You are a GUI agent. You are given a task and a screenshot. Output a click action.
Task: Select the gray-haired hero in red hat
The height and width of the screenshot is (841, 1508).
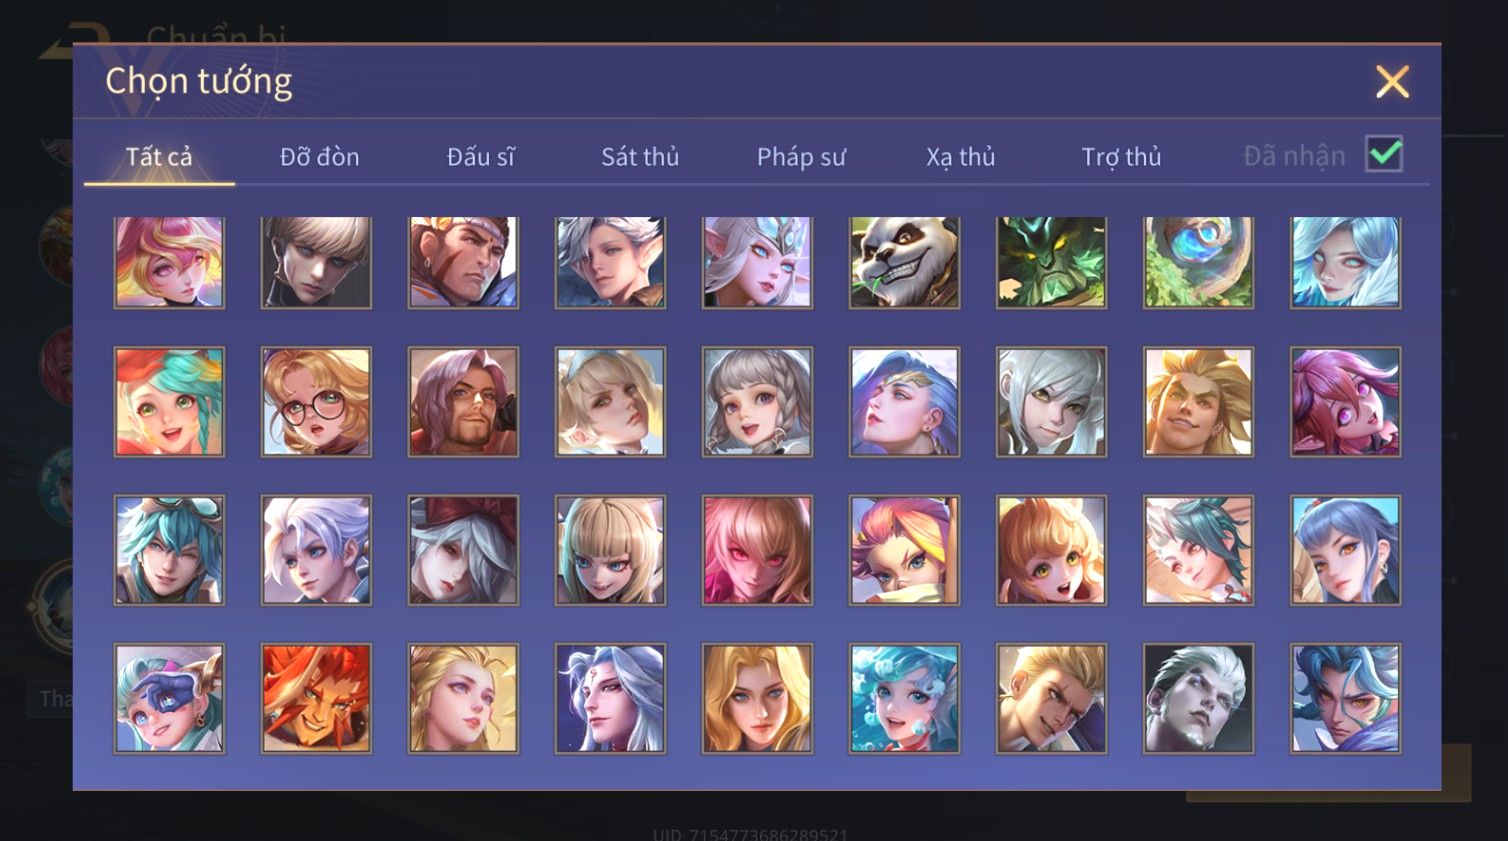(x=463, y=550)
